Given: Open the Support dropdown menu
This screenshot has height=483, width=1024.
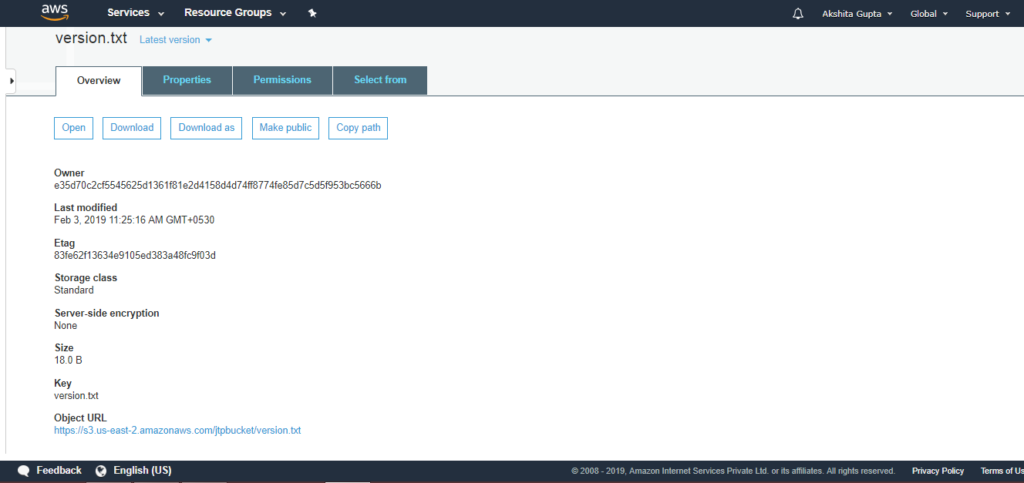Looking at the screenshot, I should click(x=987, y=14).
